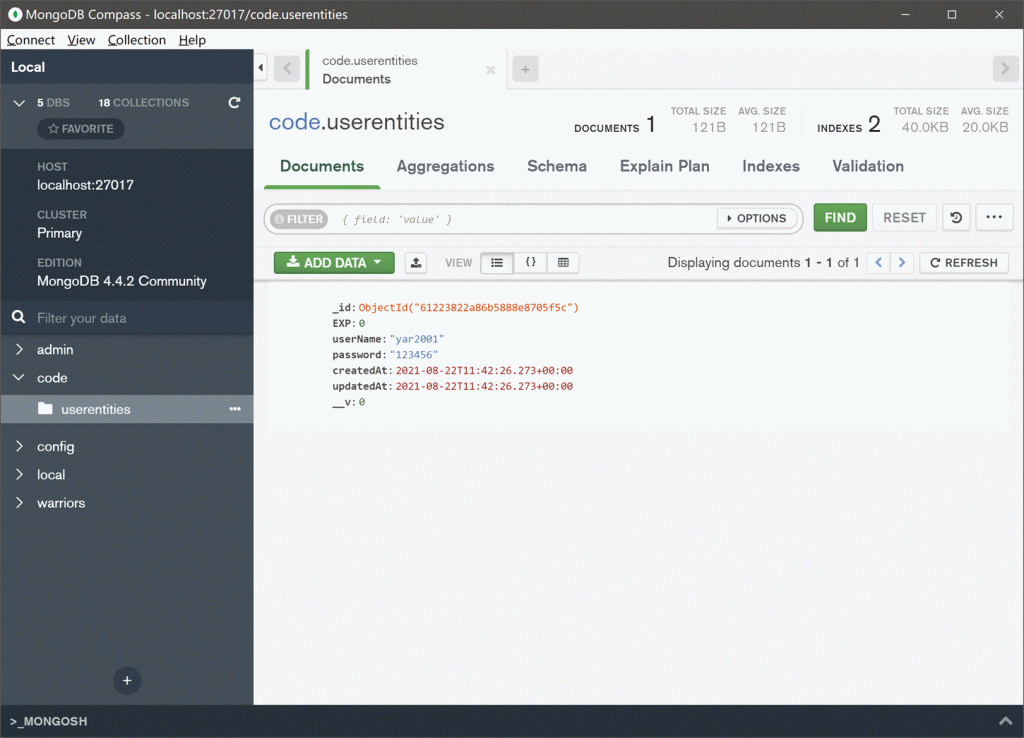Click the MongoDB 4.4.2 Community edition text
Viewport: 1024px width, 738px height.
[x=121, y=281]
